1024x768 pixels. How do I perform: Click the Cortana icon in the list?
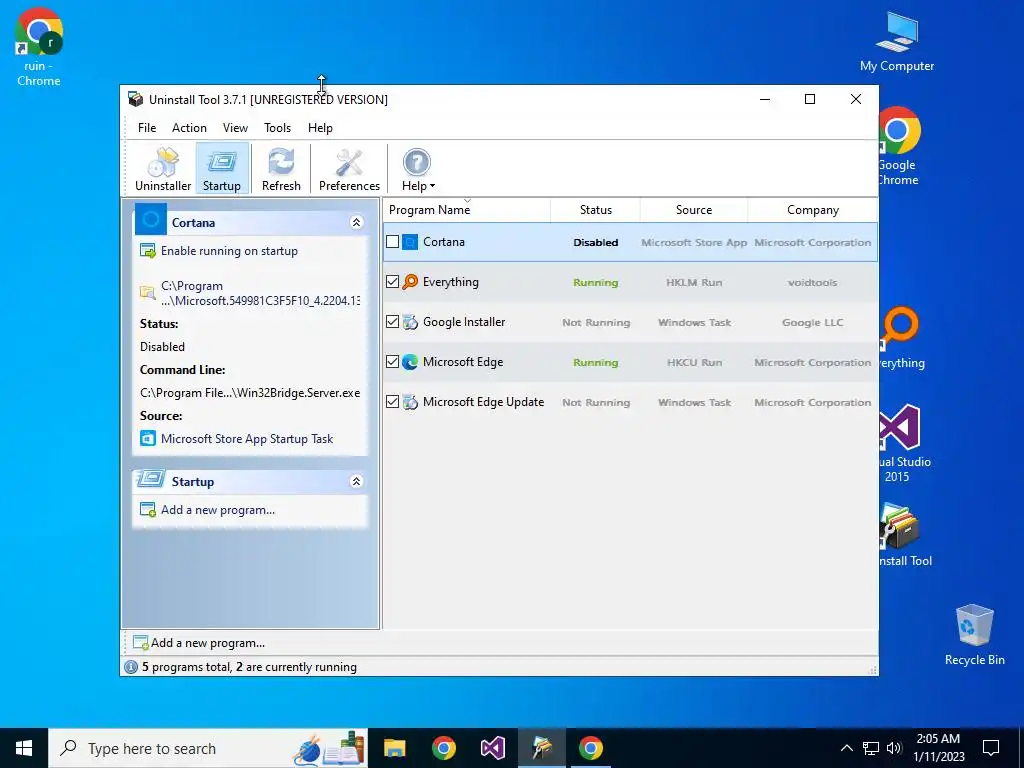(410, 242)
